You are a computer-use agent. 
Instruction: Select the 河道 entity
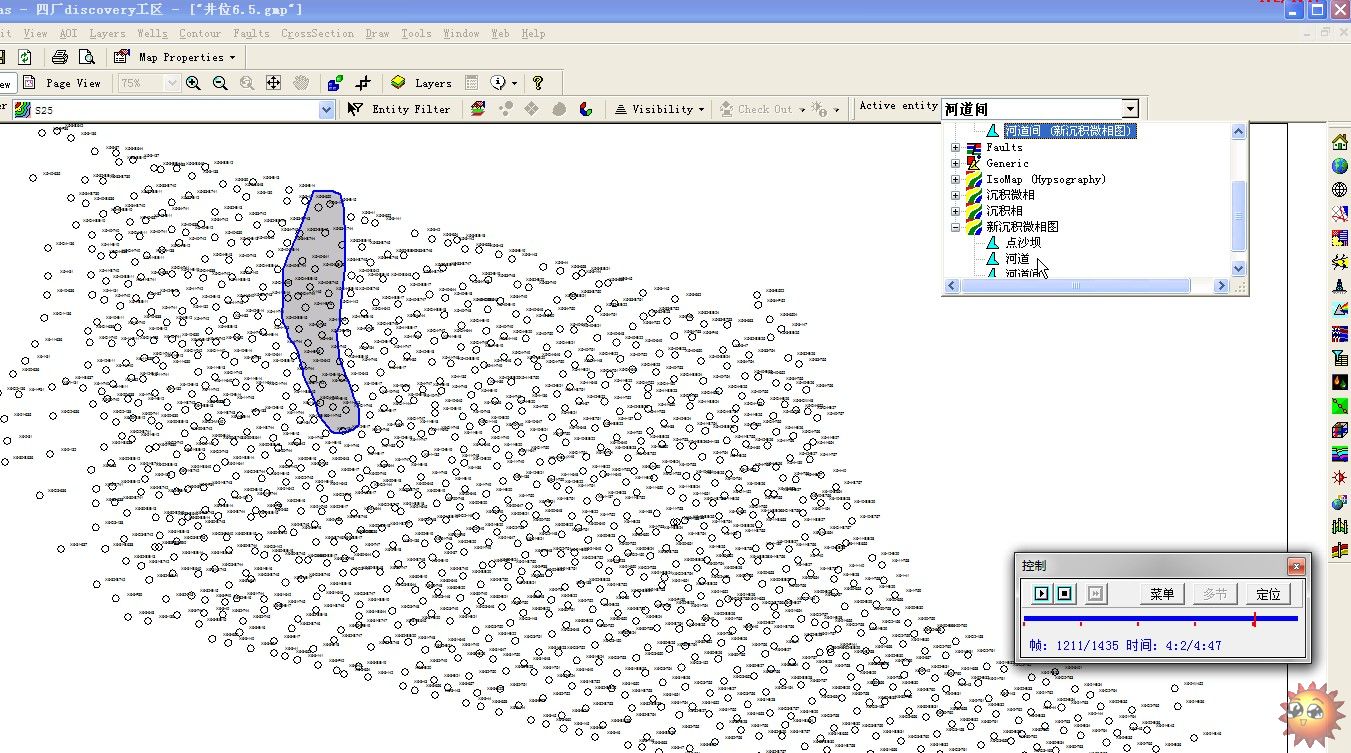click(x=1017, y=259)
